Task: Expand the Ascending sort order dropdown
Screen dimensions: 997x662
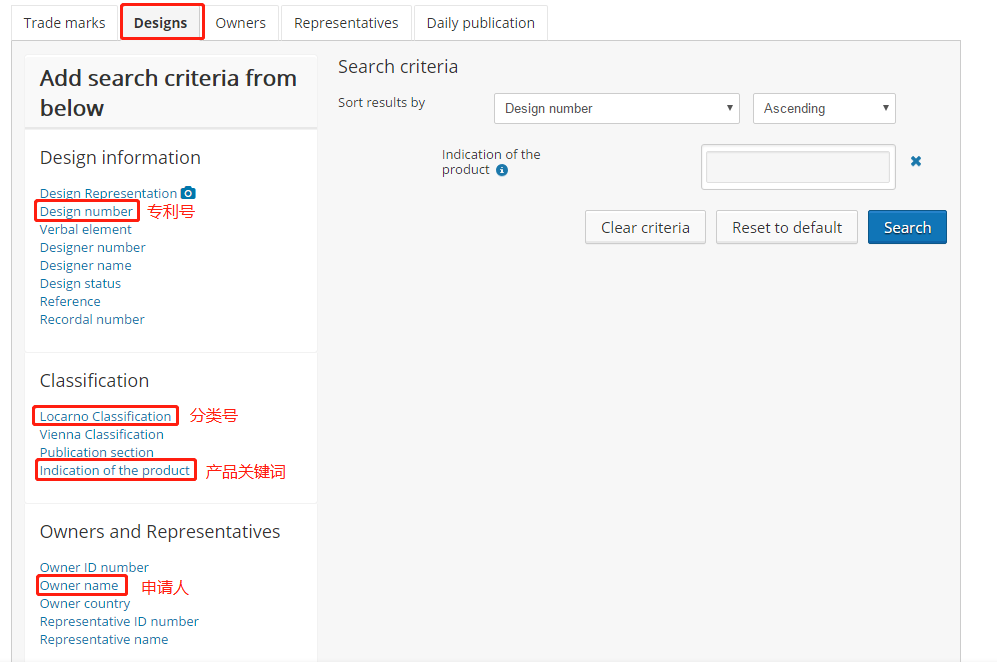Action: point(823,109)
